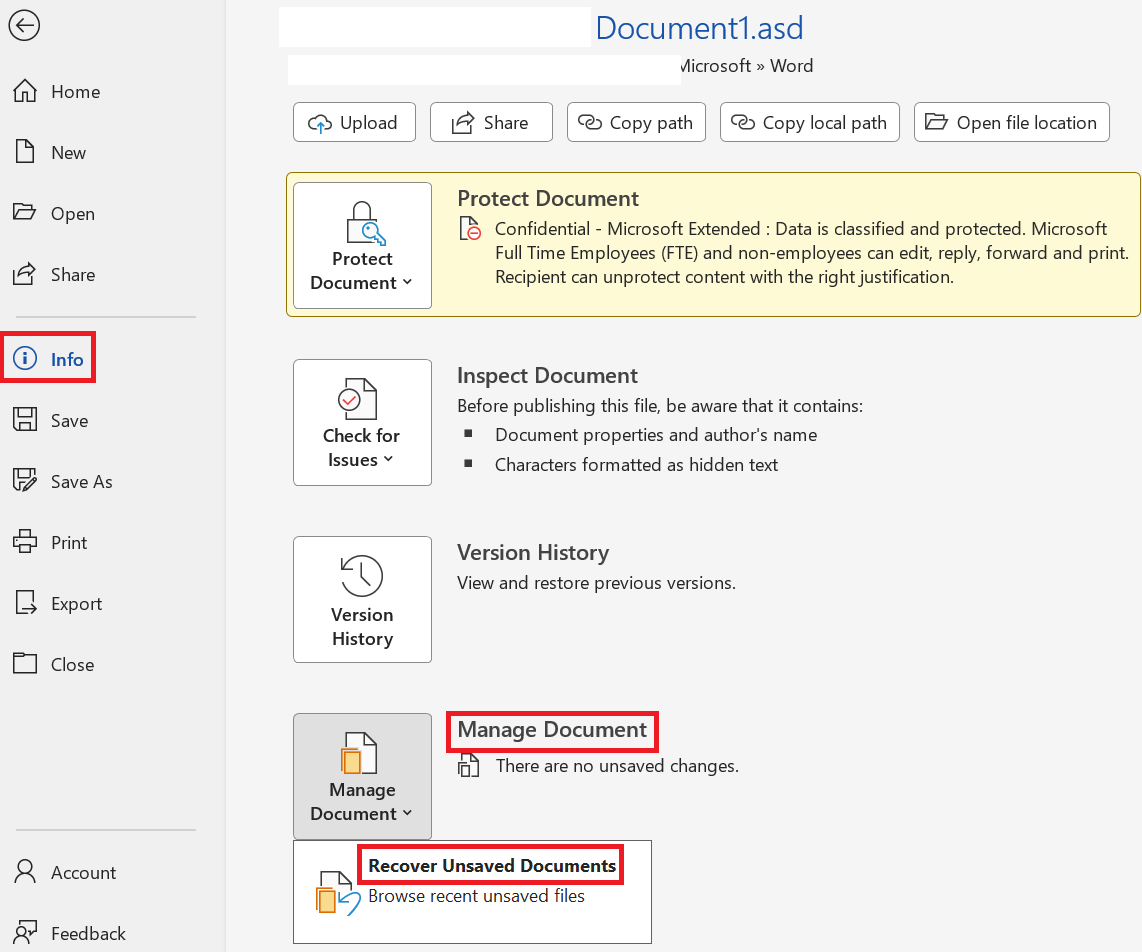Click the Copy local path button text
This screenshot has height=952, width=1142.
coord(824,123)
